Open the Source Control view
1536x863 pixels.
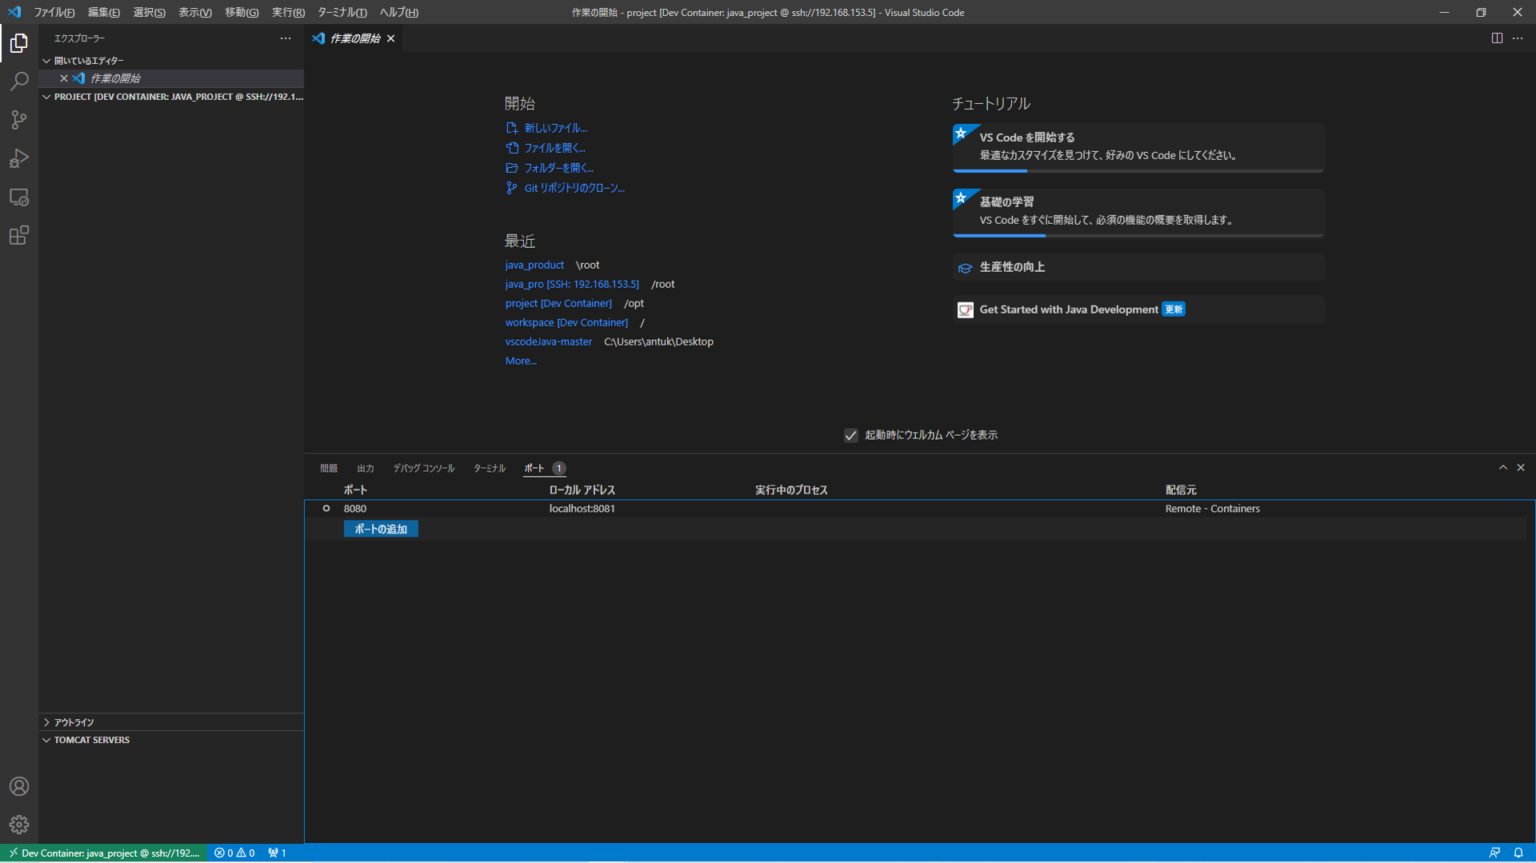coord(19,119)
